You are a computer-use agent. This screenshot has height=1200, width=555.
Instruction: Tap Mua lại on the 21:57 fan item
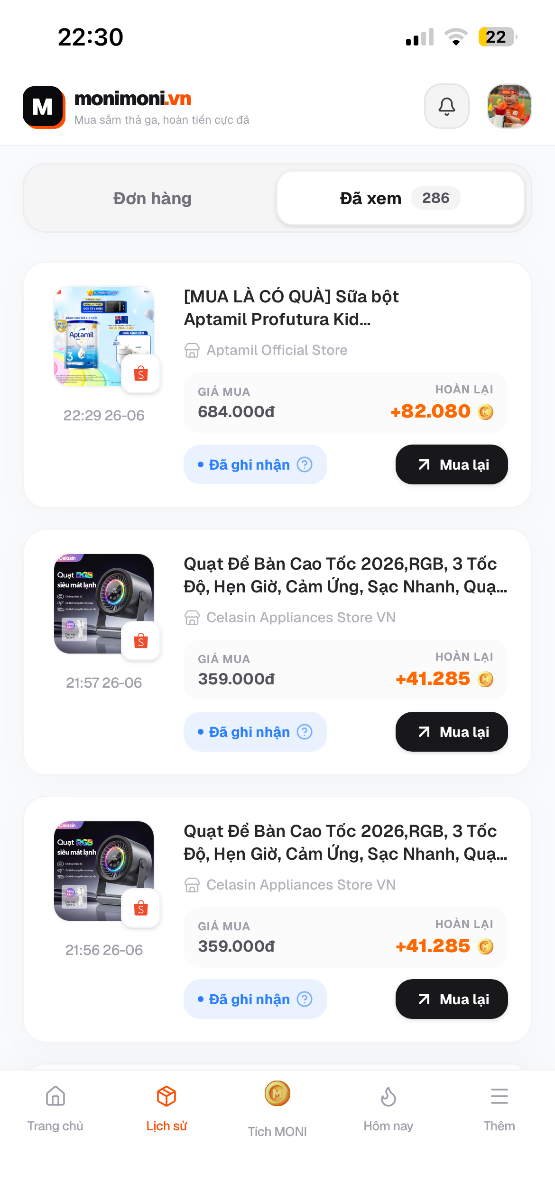pyautogui.click(x=452, y=732)
